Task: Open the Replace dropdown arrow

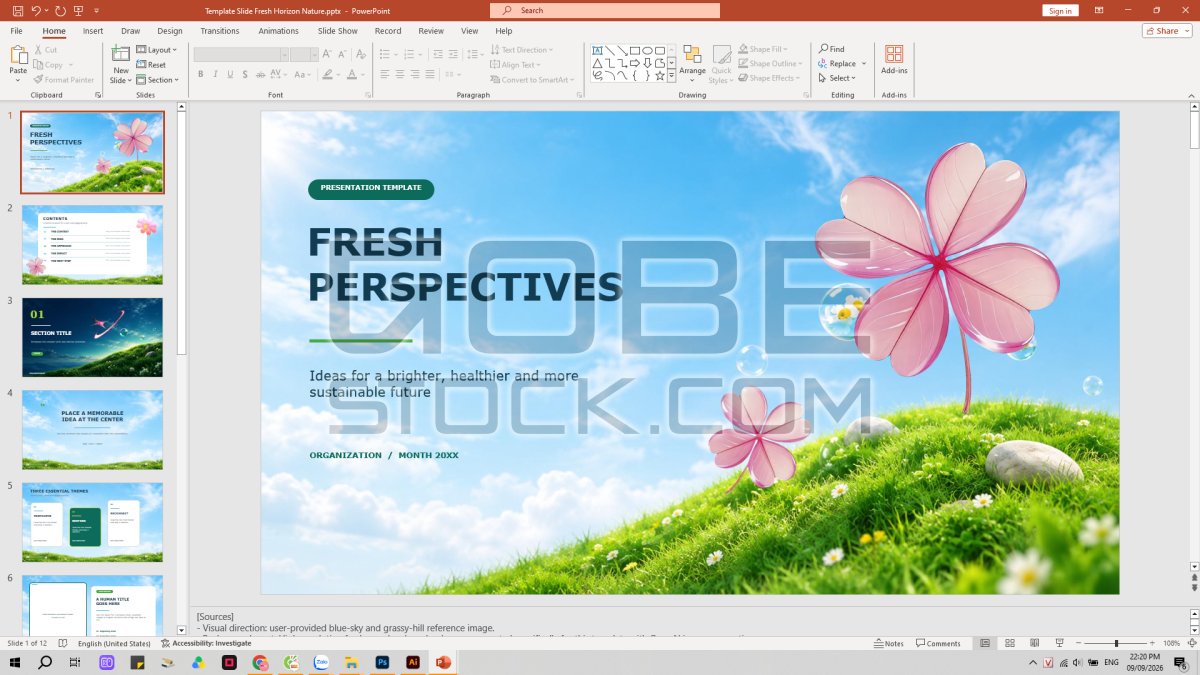Action: [864, 64]
